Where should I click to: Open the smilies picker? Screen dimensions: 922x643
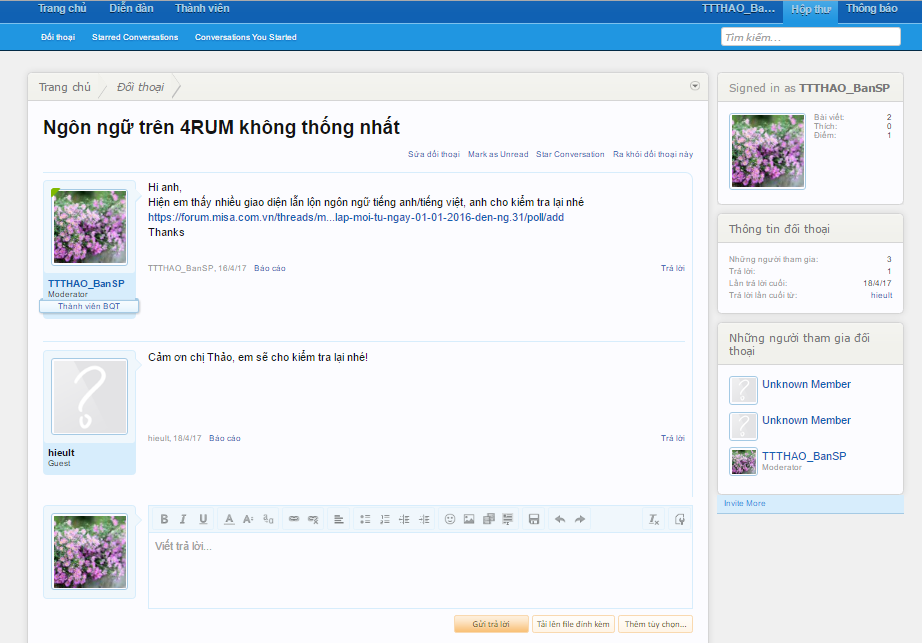450,519
